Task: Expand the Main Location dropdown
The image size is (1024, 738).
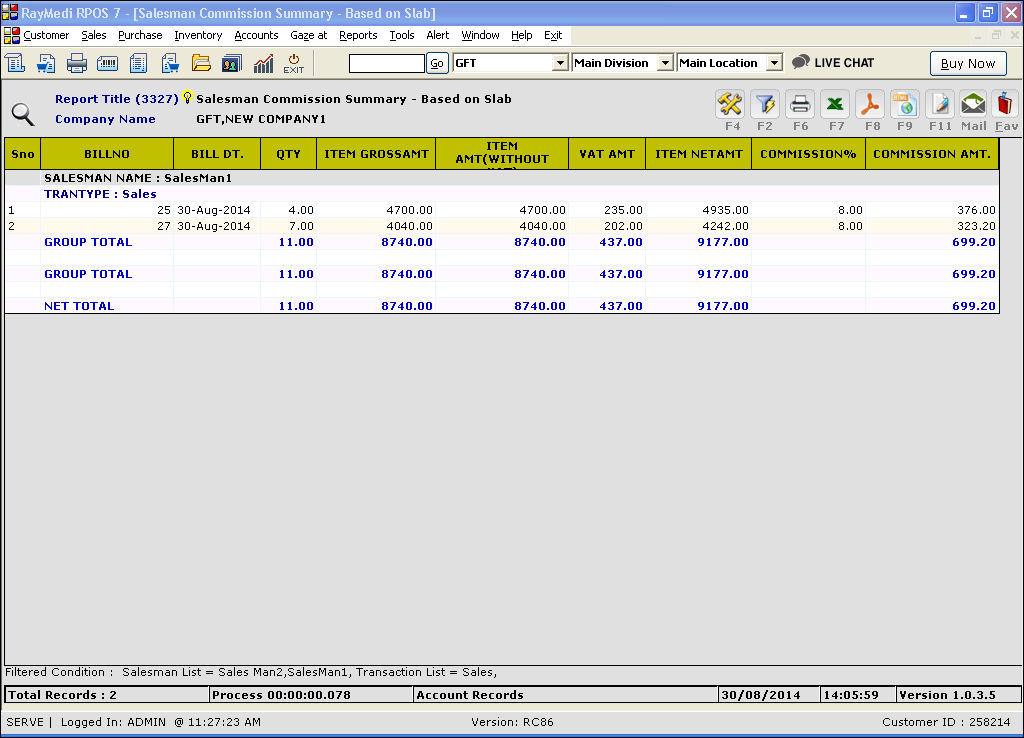Action: (774, 63)
